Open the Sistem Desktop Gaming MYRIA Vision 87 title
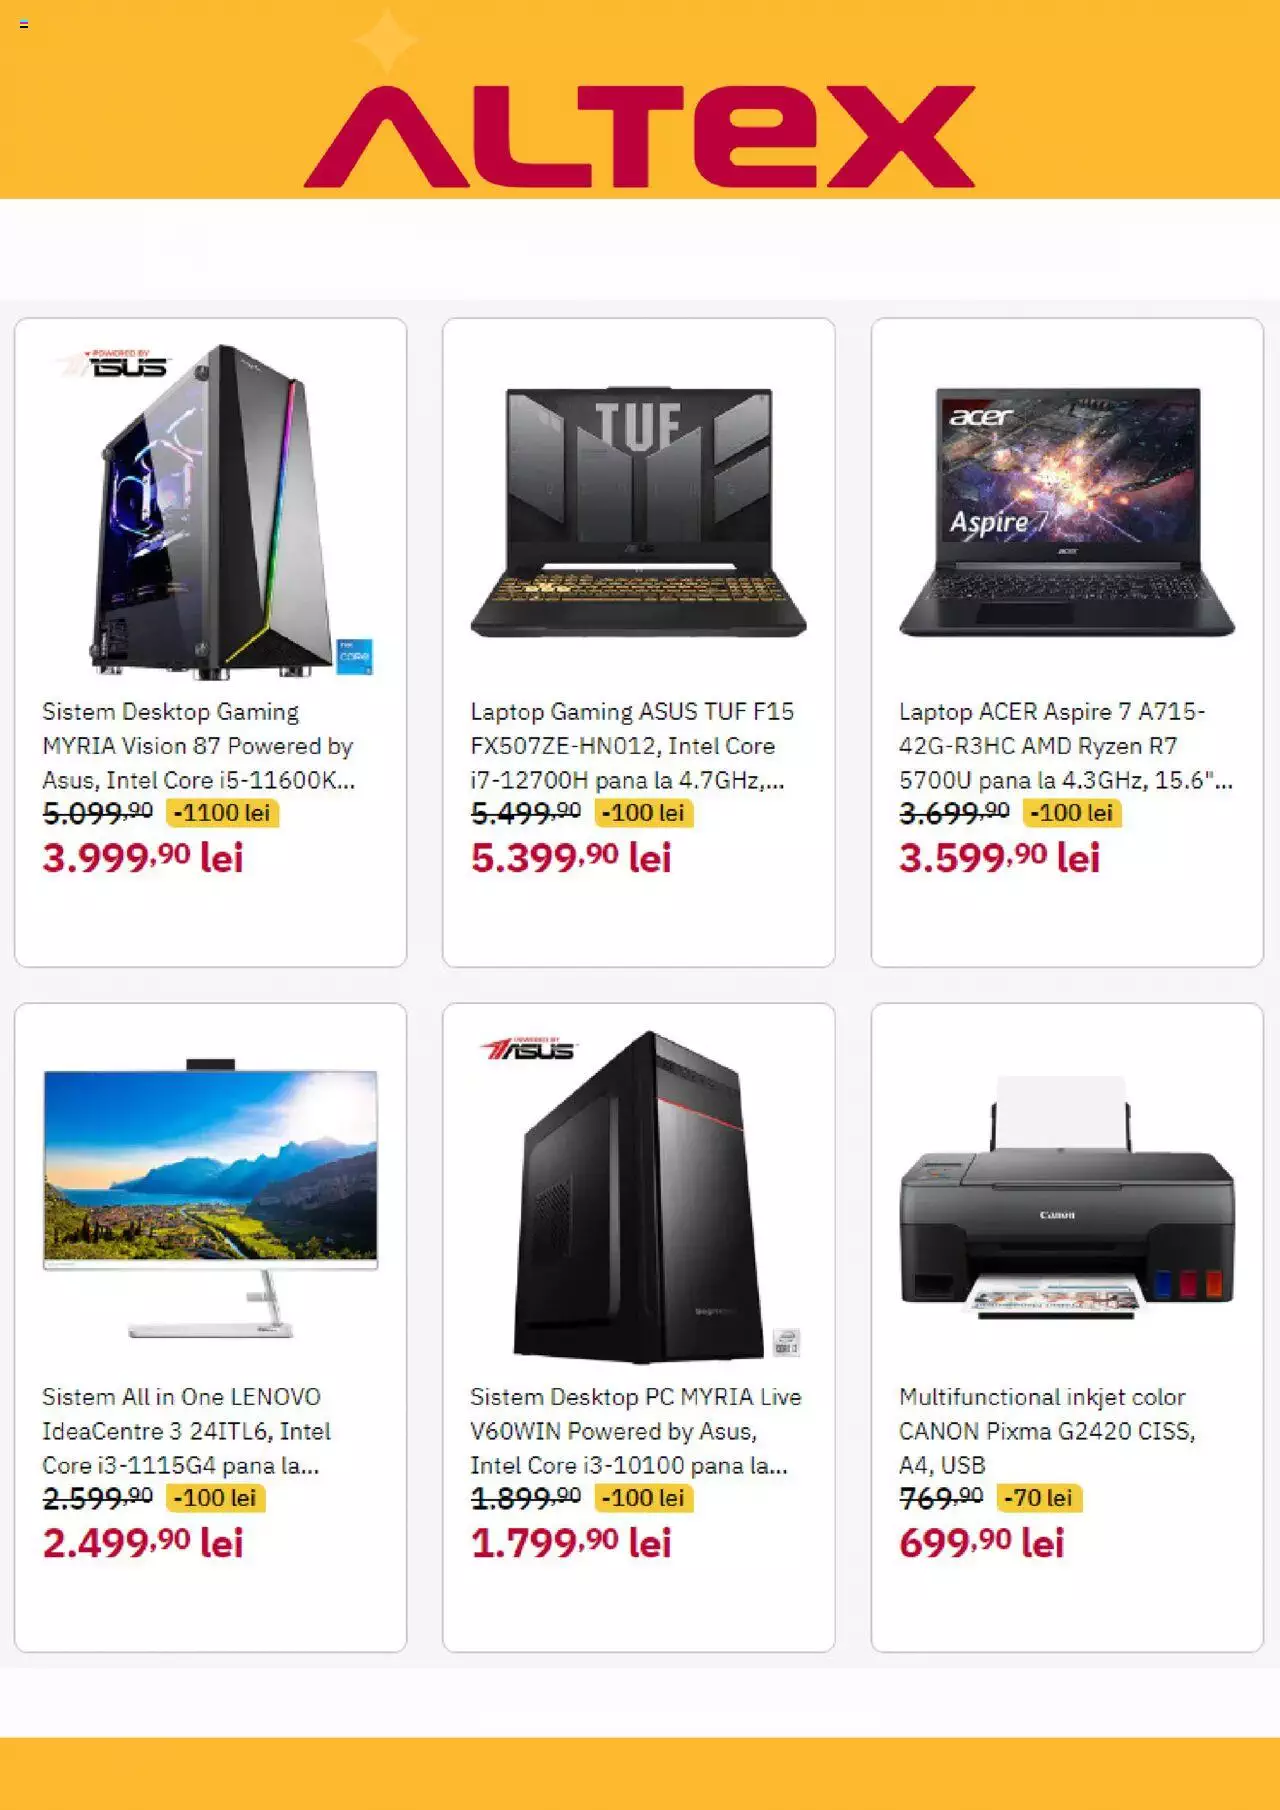 click(x=198, y=746)
